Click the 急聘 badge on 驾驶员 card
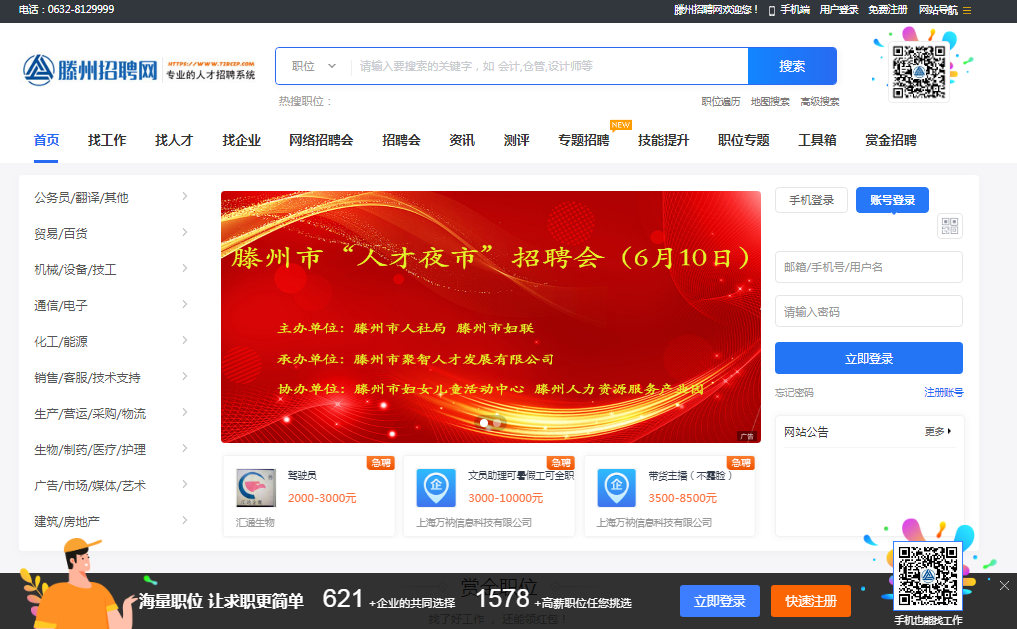 point(381,462)
